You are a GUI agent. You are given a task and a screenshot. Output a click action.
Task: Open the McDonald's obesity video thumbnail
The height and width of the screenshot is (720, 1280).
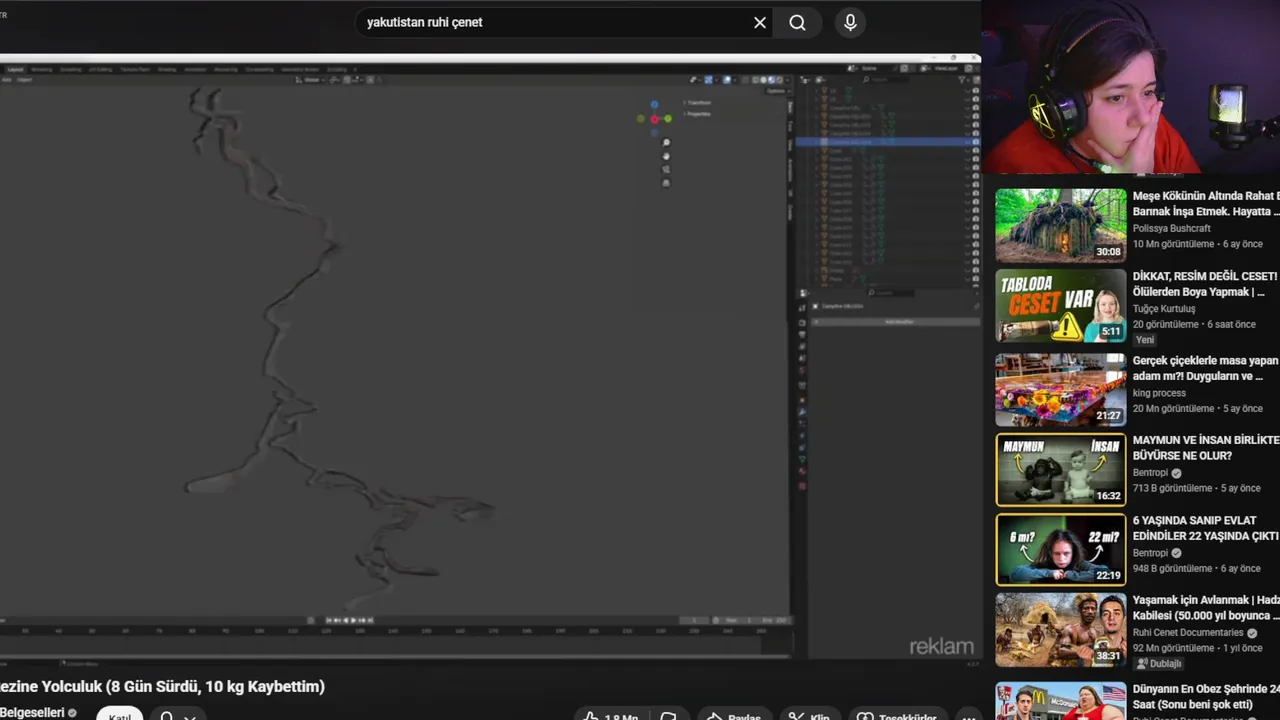coord(1060,700)
